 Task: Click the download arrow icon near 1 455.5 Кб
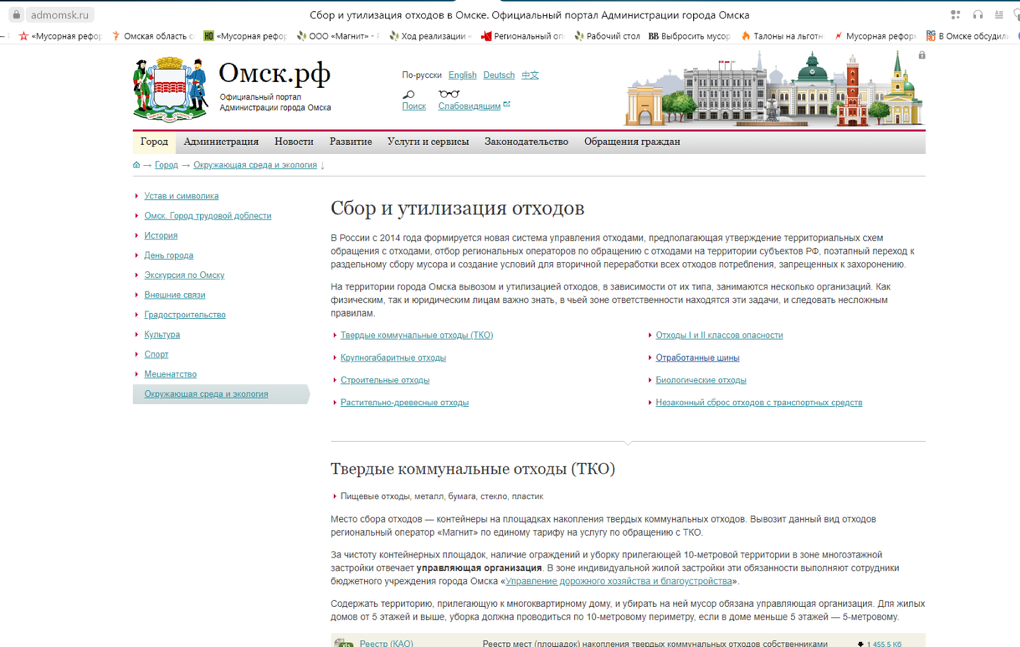860,644
